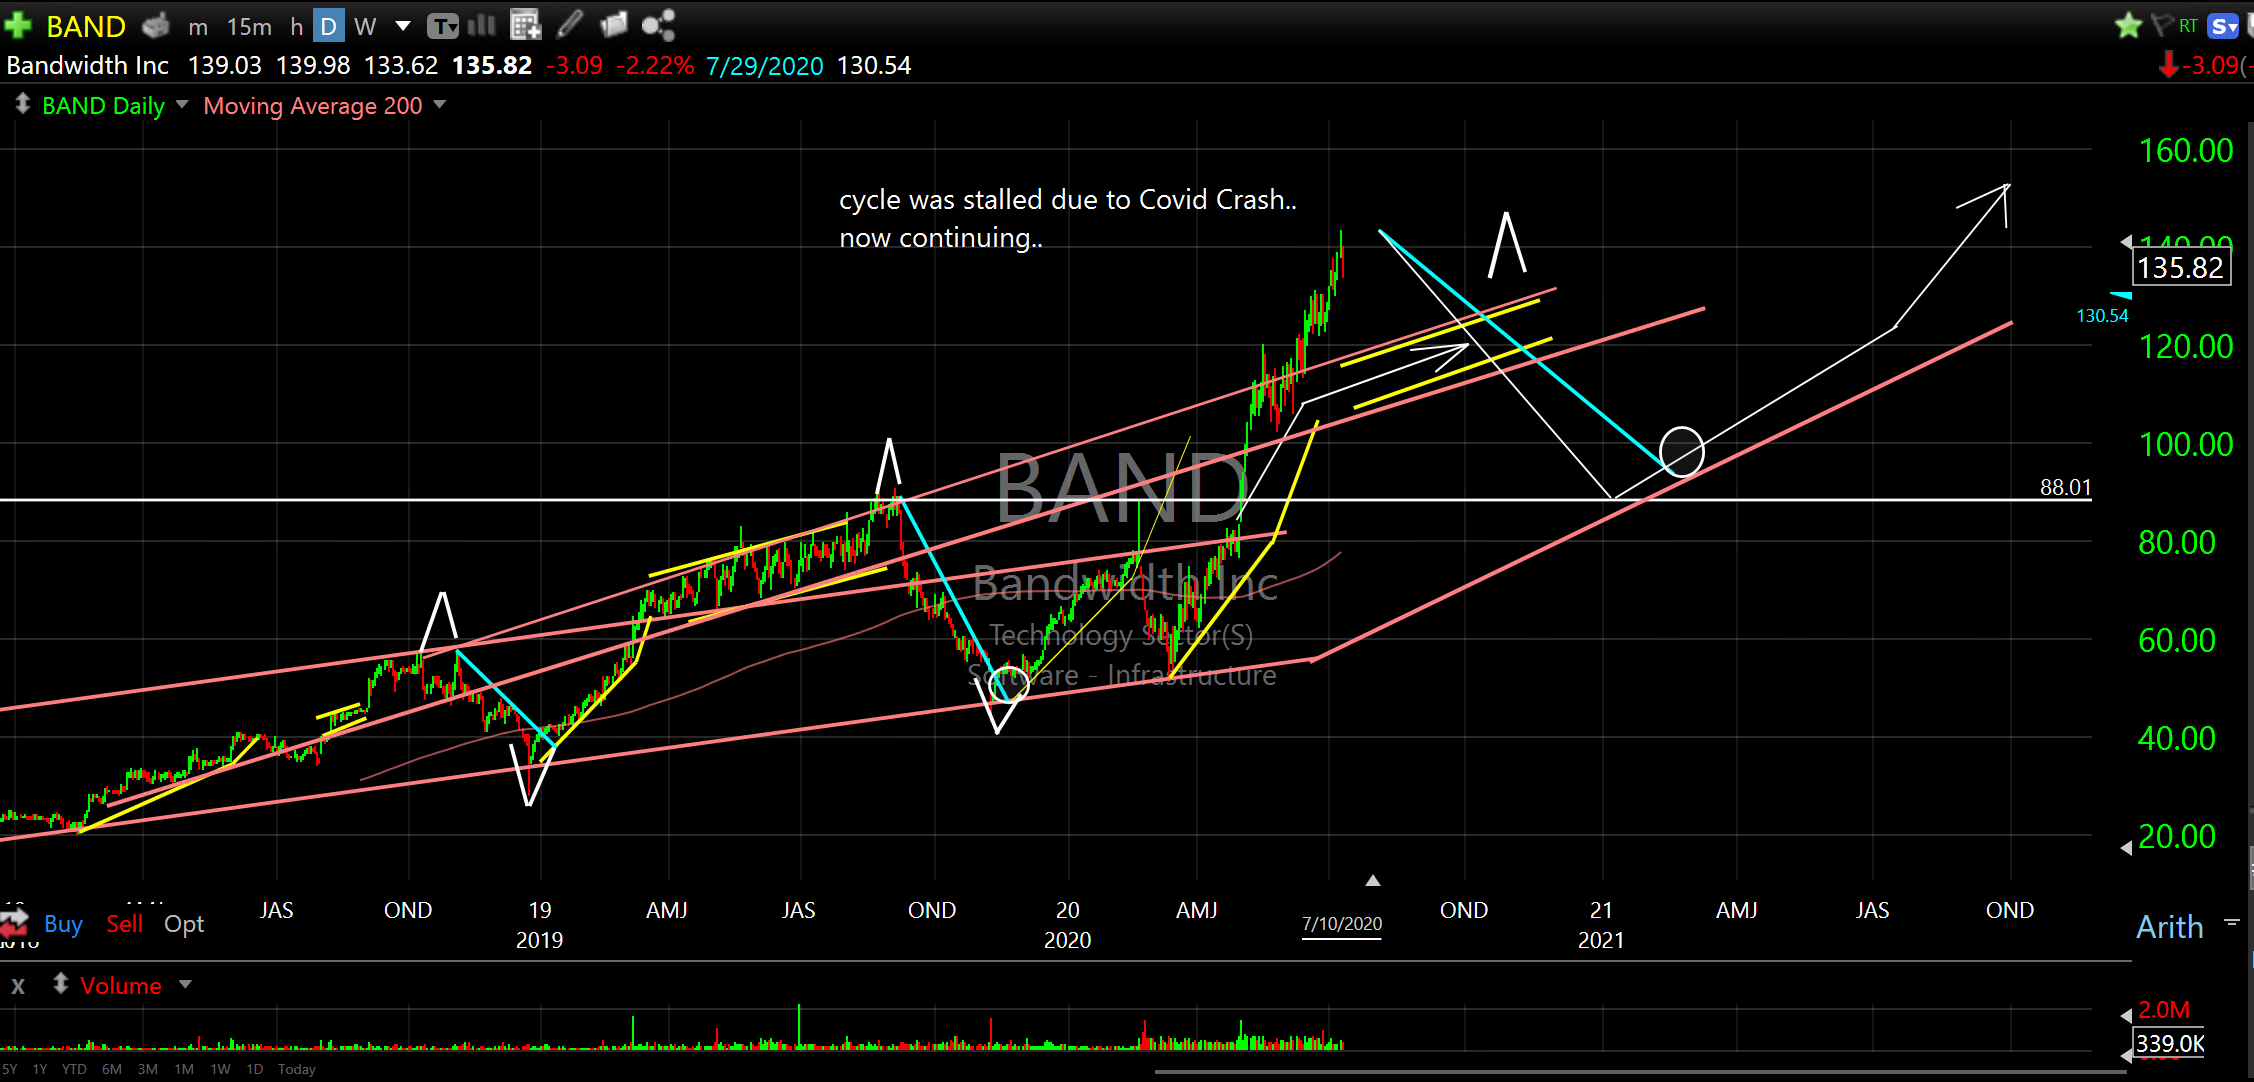The image size is (2254, 1082).
Task: Click the bar chart style icon
Action: click(482, 25)
